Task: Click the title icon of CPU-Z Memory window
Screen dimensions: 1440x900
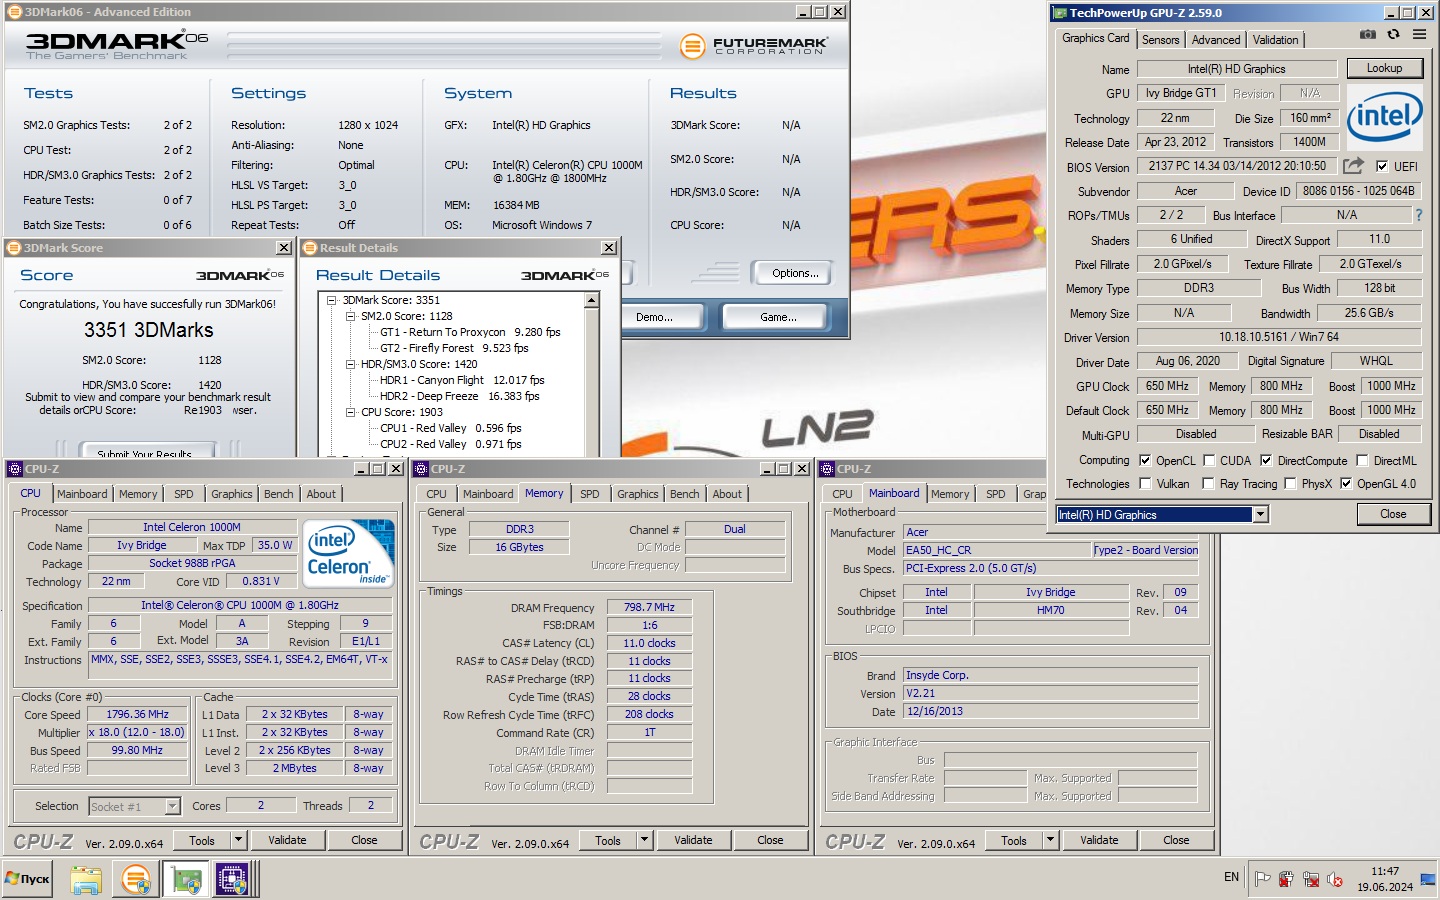Action: tap(422, 469)
